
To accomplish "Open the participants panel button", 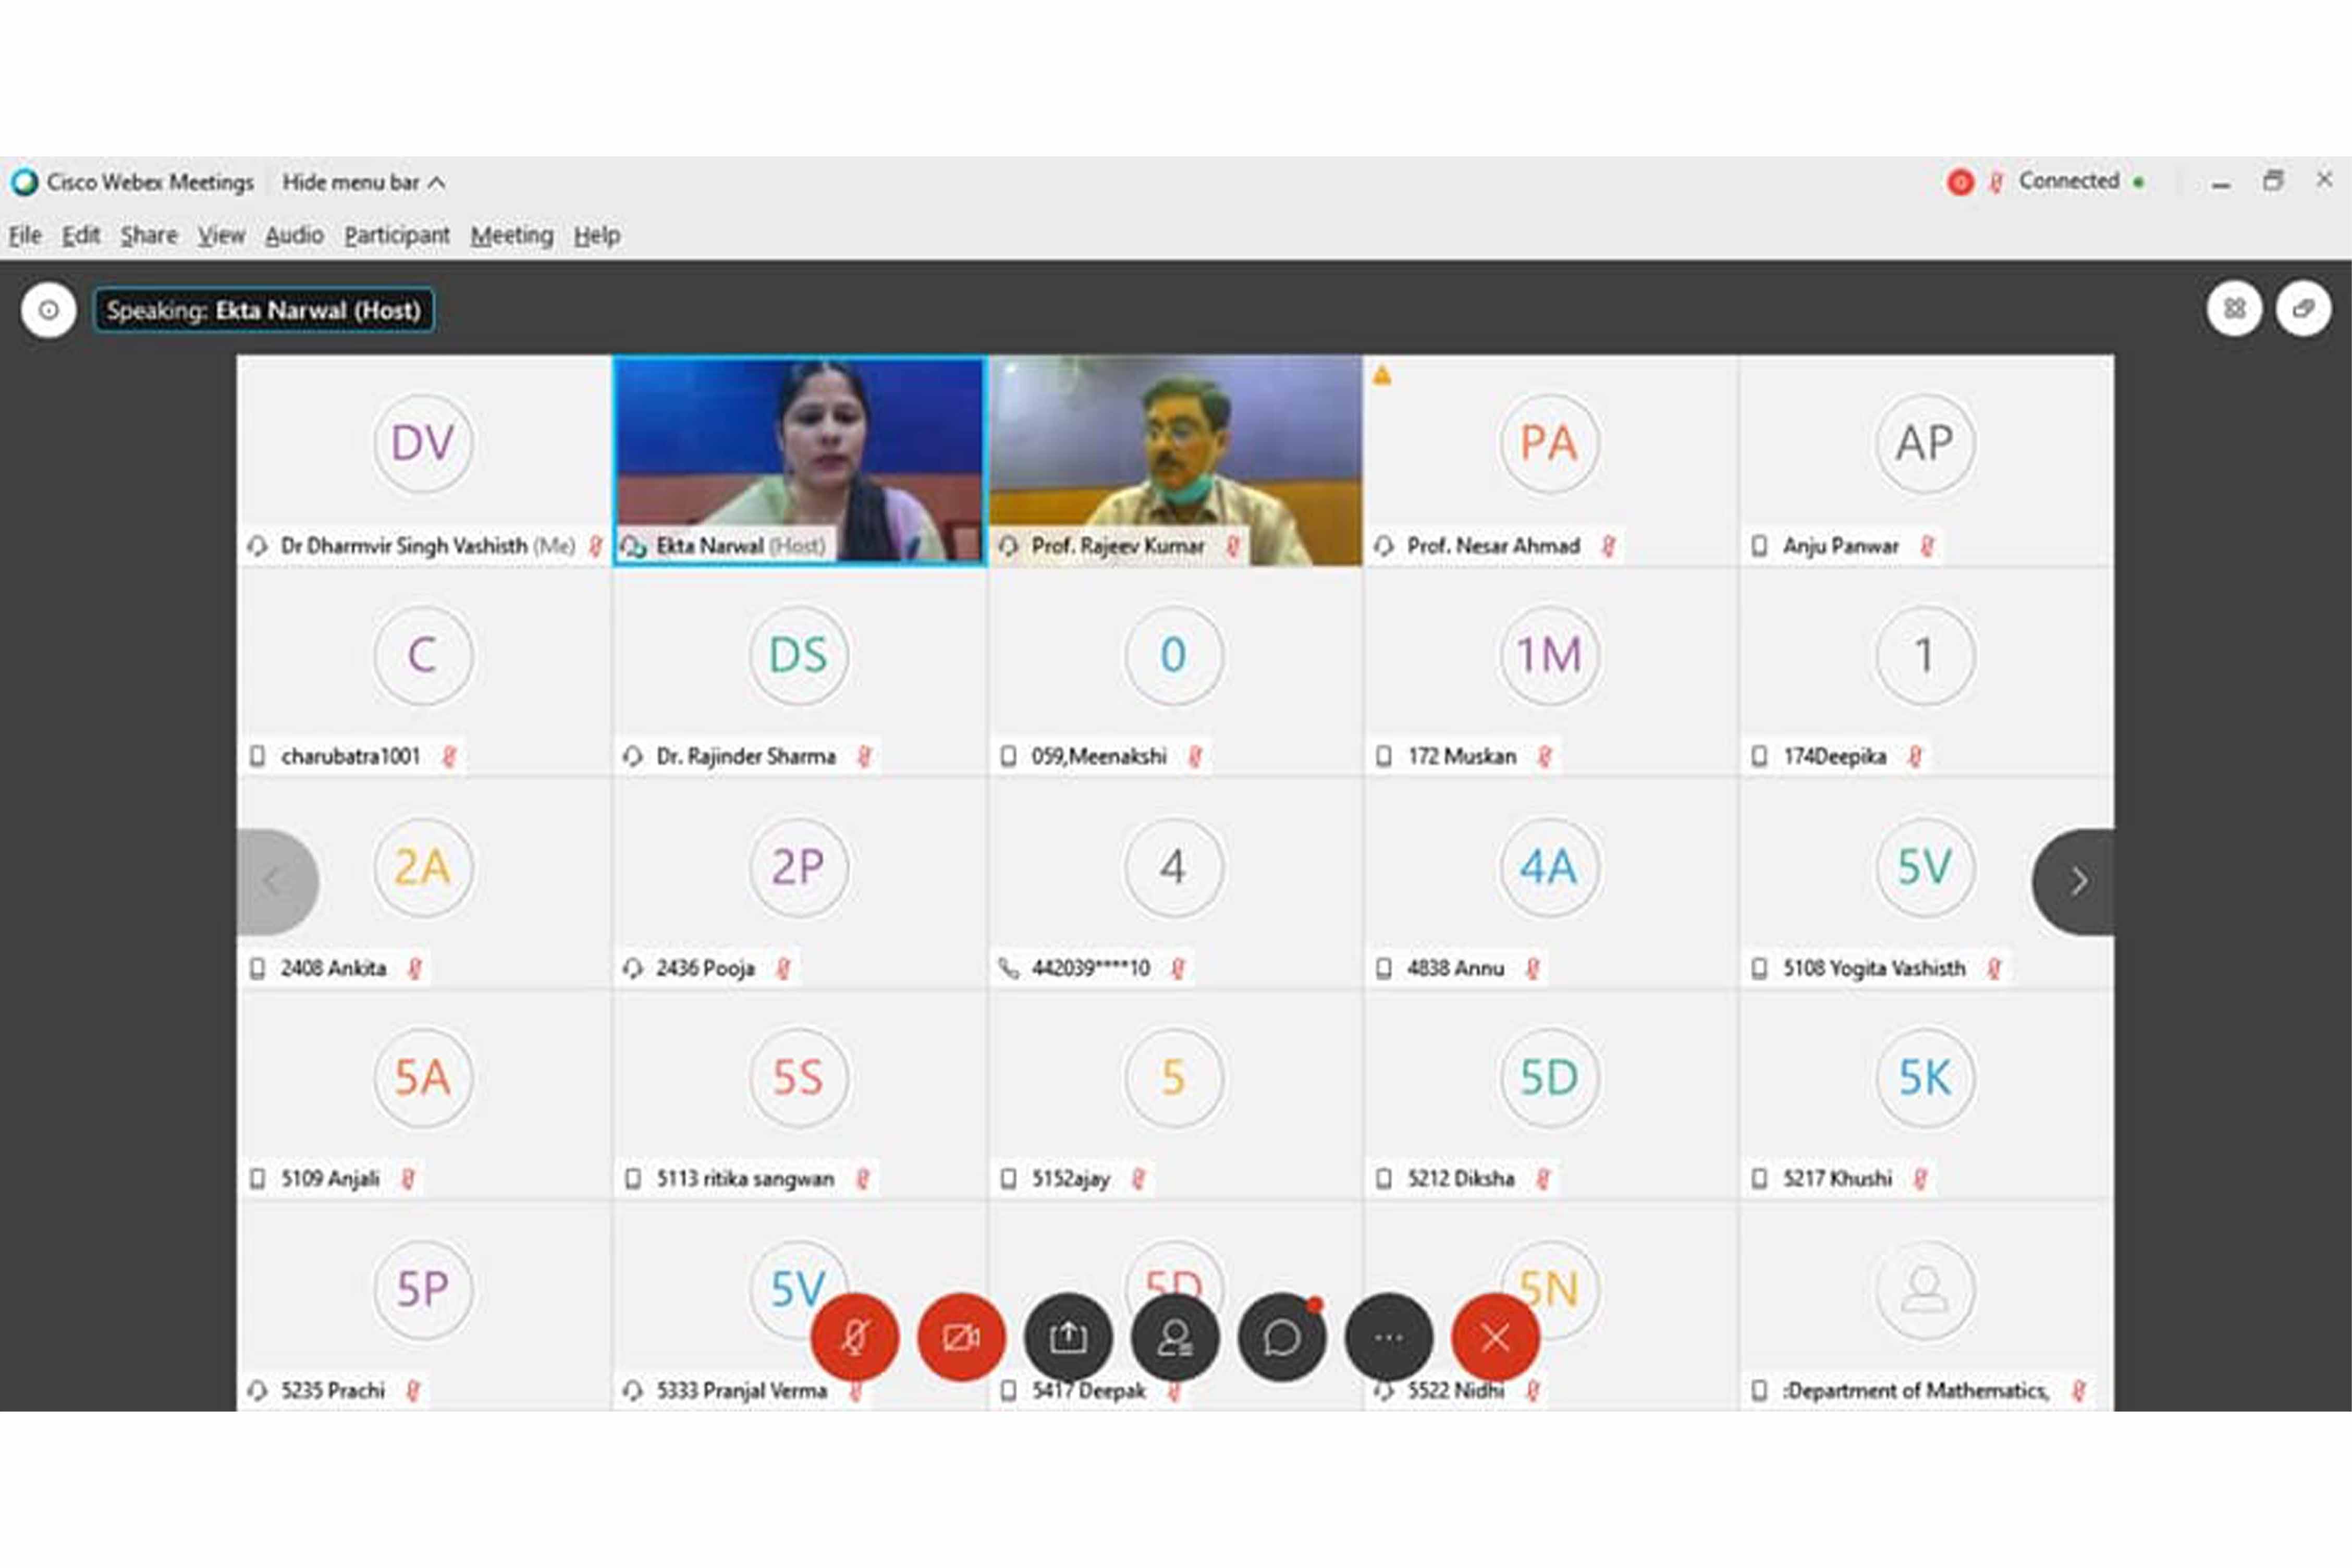I will pos(1175,1337).
